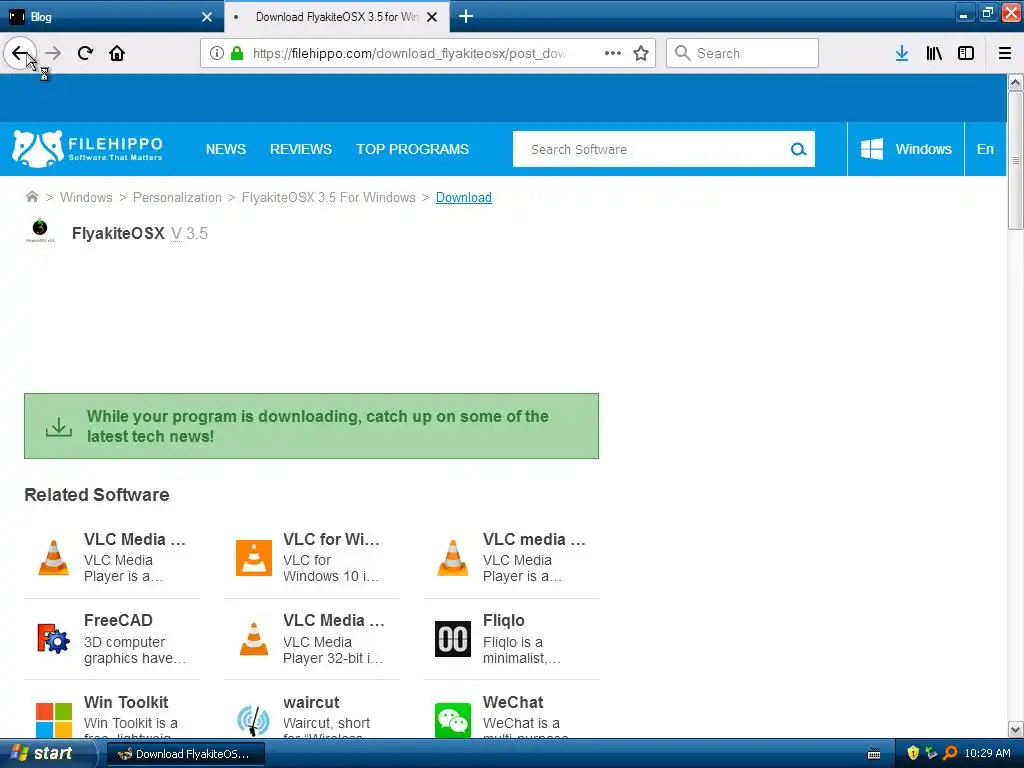Click the forward navigation arrow

tap(54, 54)
